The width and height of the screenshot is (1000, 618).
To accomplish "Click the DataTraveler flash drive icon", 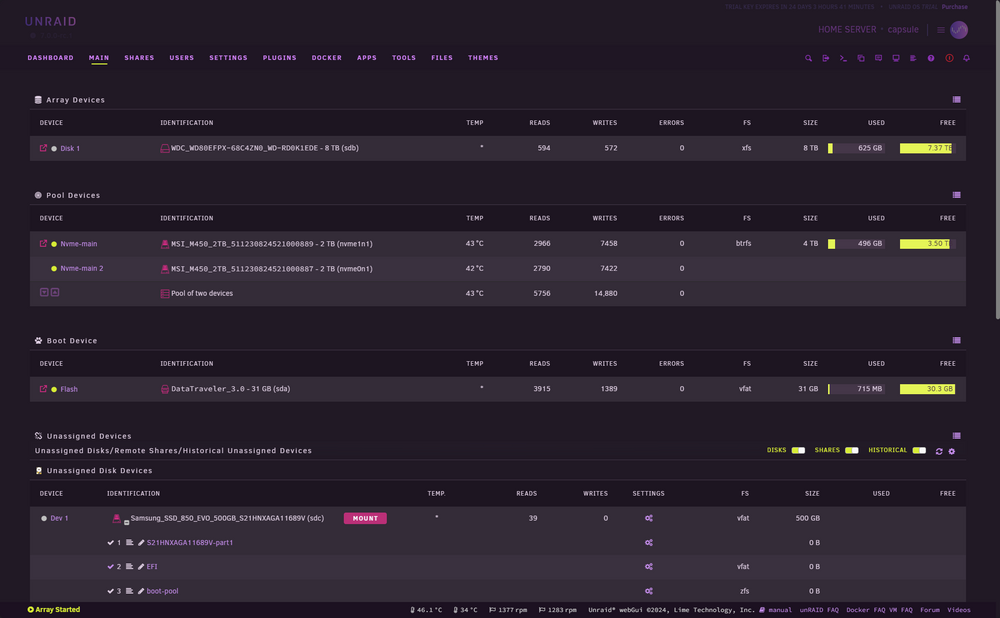I will click(x=165, y=389).
